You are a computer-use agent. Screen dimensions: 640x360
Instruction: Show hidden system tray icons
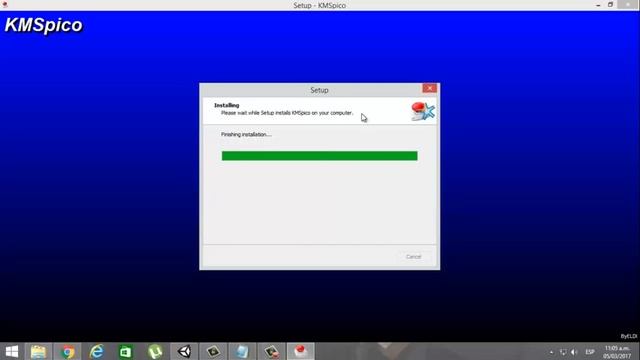[x=551, y=352]
